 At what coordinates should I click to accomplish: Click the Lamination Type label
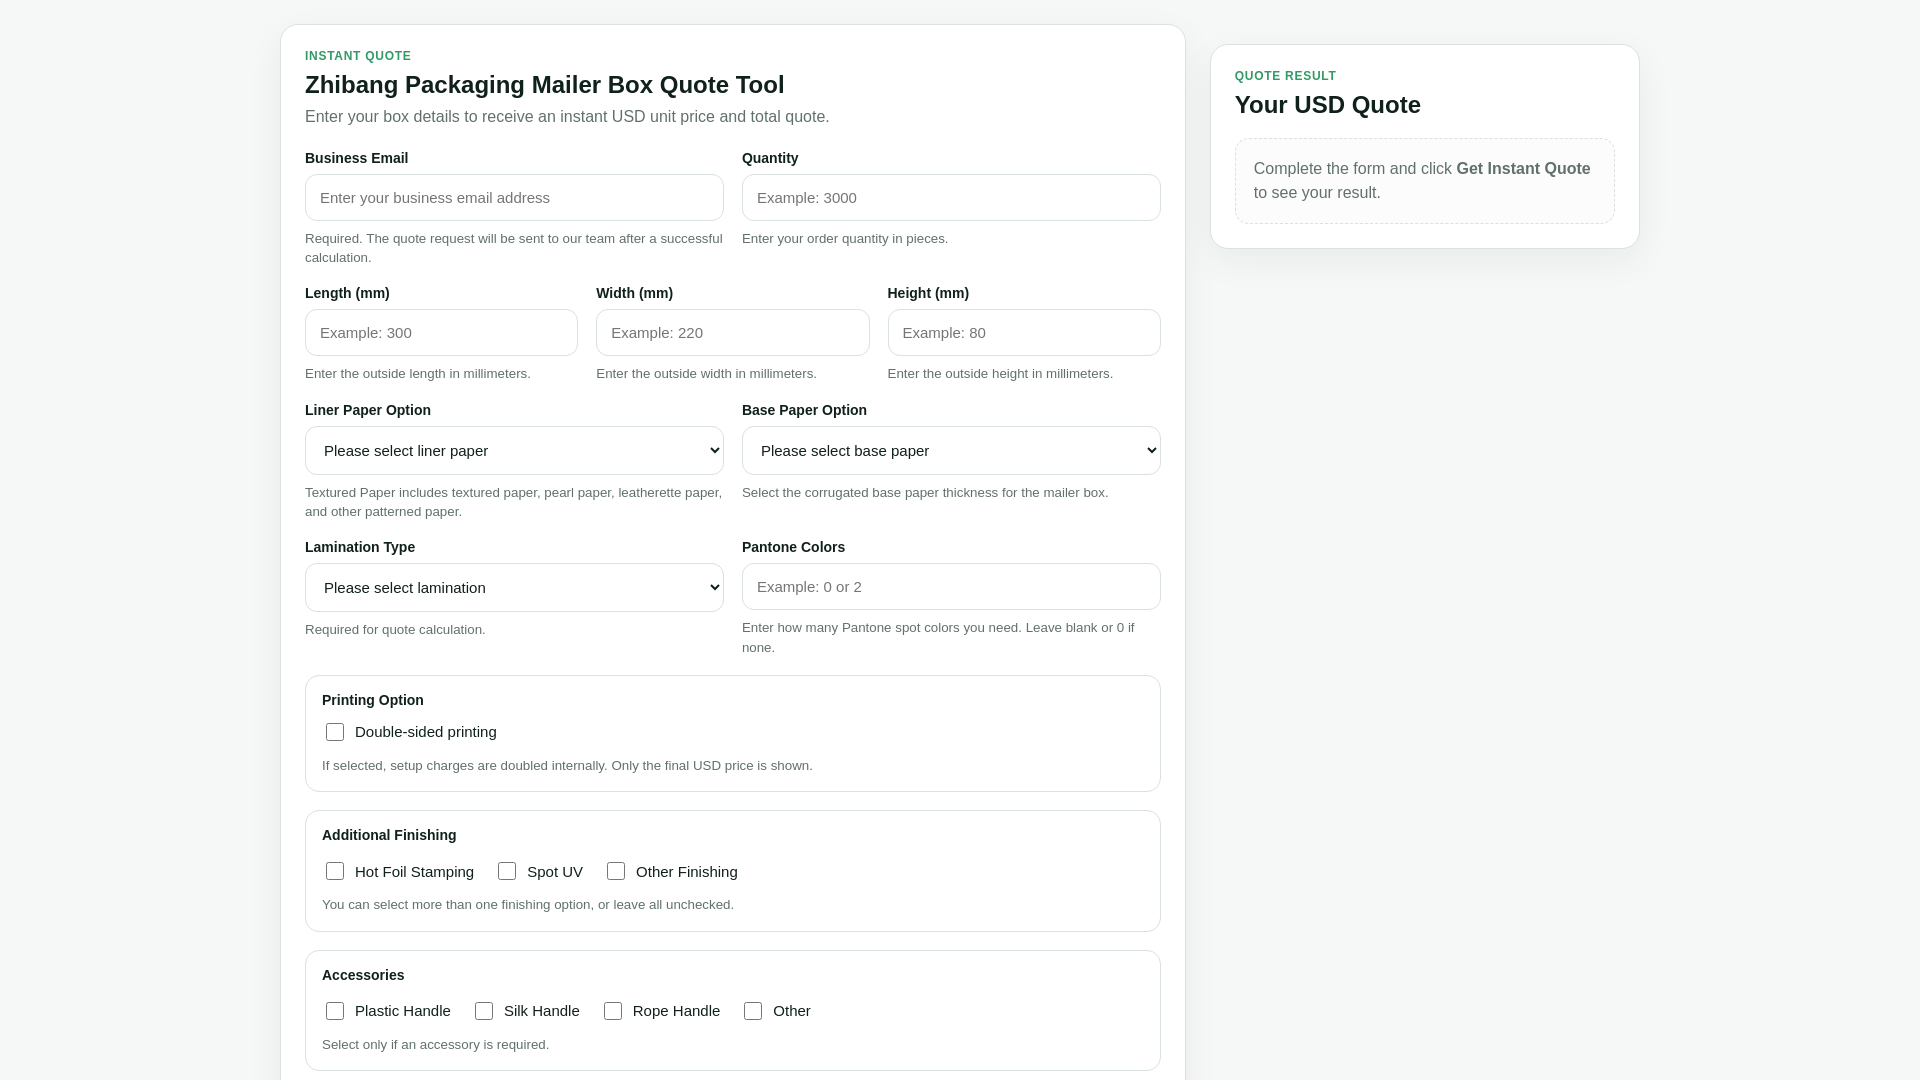coord(360,547)
